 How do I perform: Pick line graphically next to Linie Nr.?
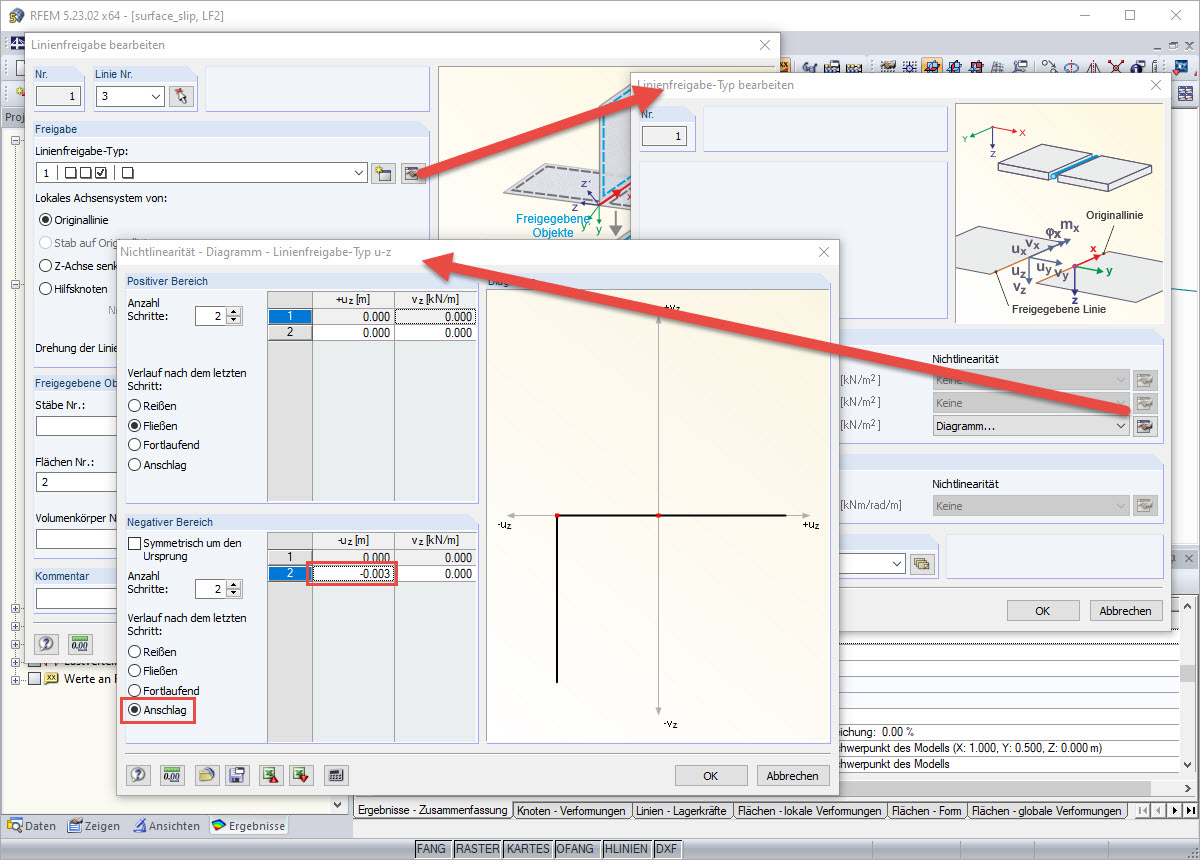pos(179,96)
